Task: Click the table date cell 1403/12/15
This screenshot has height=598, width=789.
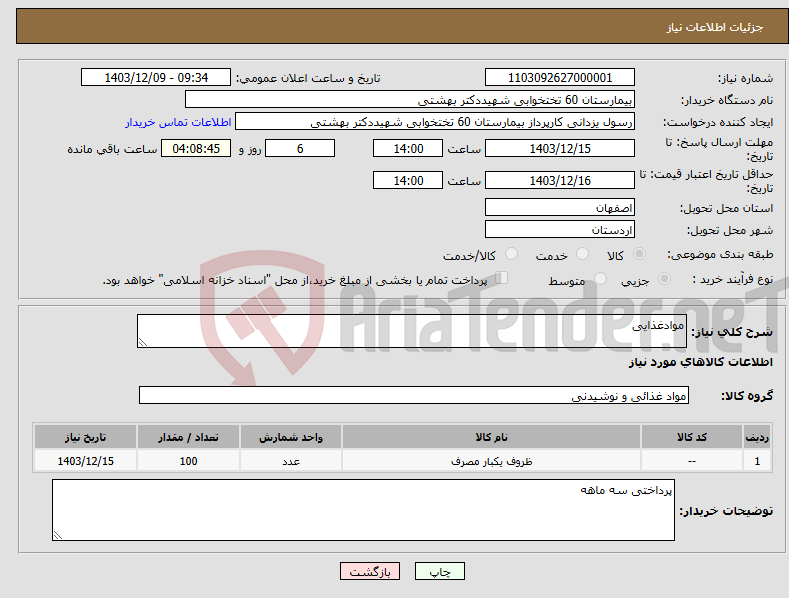Action: [86, 461]
